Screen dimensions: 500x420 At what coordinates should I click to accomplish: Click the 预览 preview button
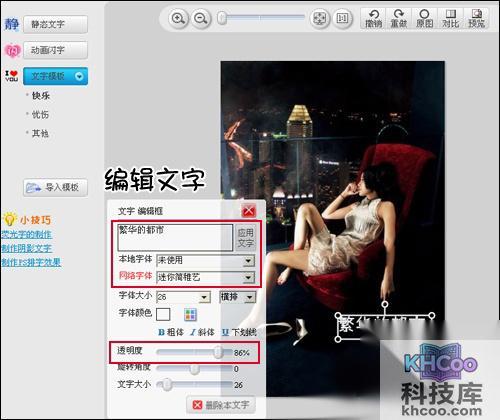tap(476, 18)
